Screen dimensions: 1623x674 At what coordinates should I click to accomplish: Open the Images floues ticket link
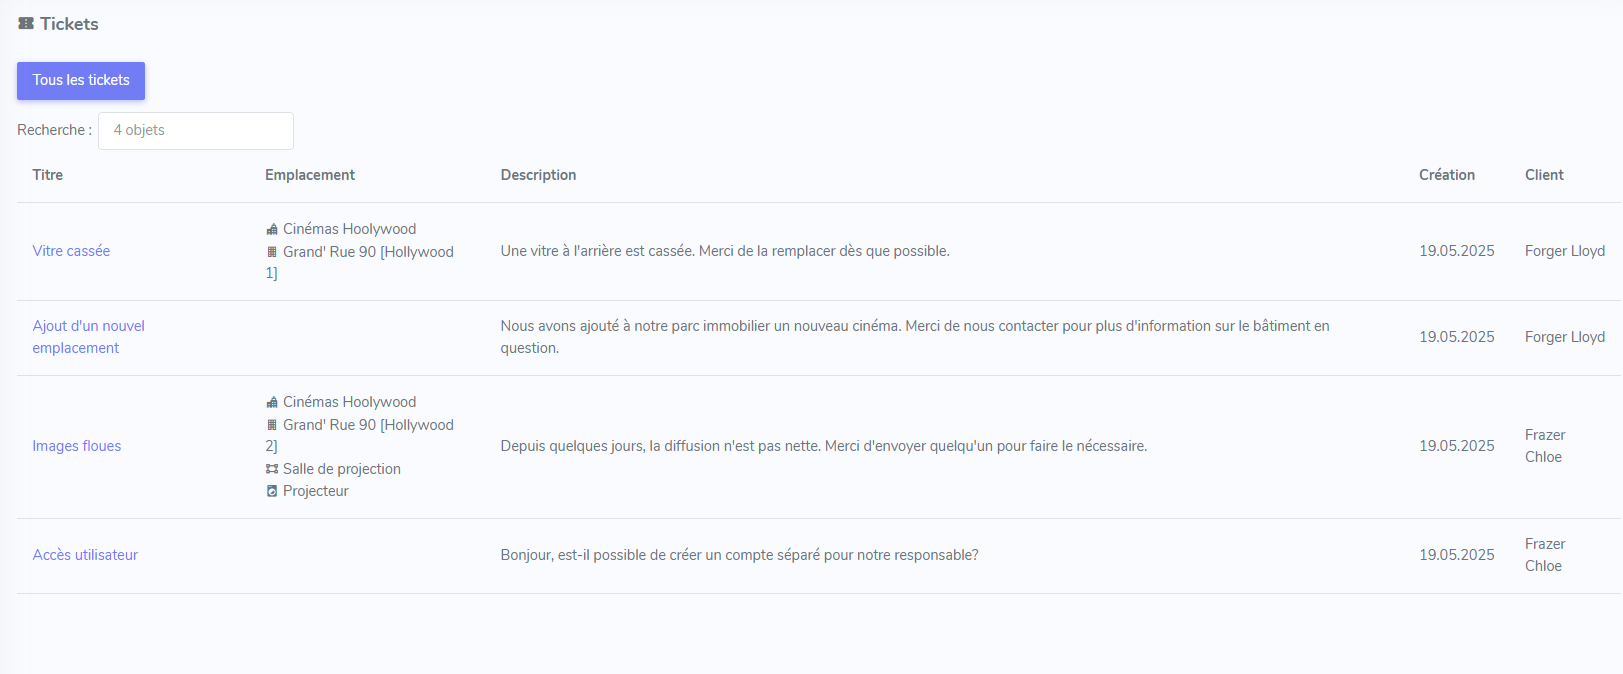click(x=77, y=446)
